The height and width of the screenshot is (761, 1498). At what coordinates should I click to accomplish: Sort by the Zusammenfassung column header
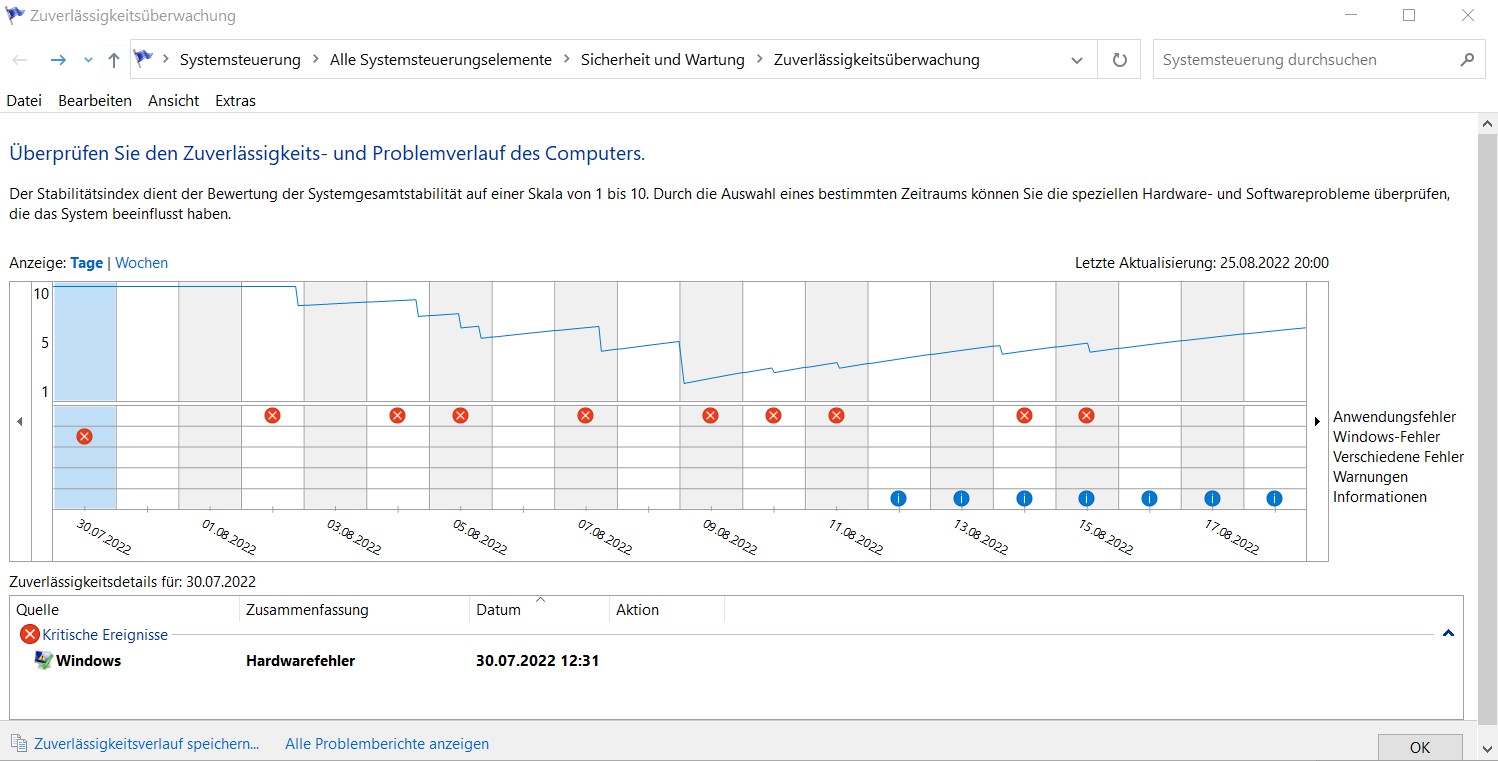point(354,609)
